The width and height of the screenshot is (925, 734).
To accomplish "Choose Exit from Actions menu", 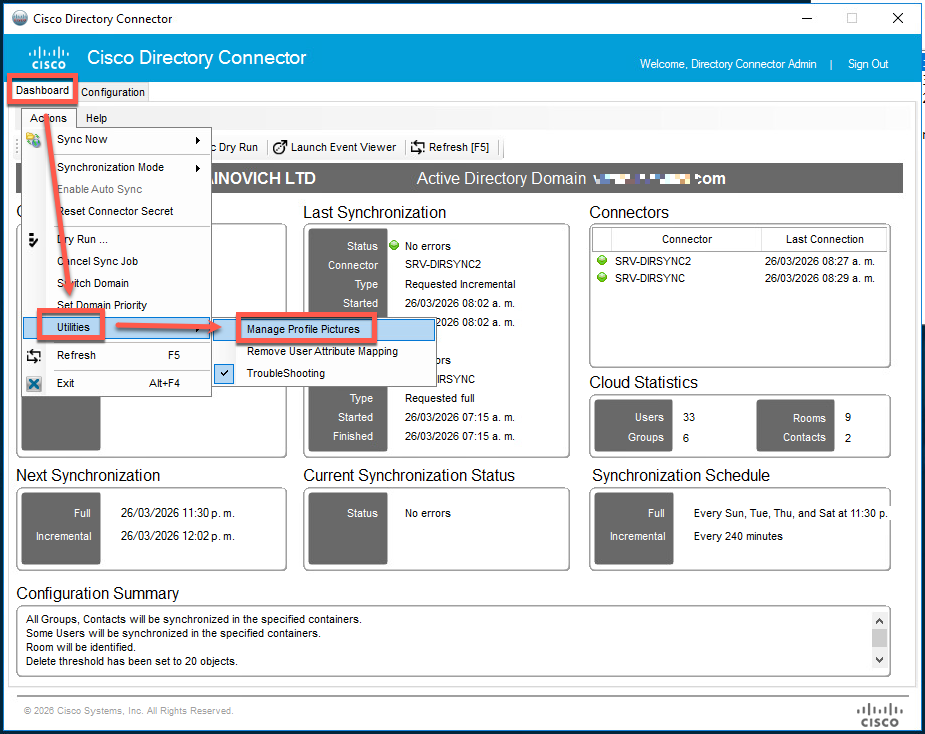I will coord(117,384).
